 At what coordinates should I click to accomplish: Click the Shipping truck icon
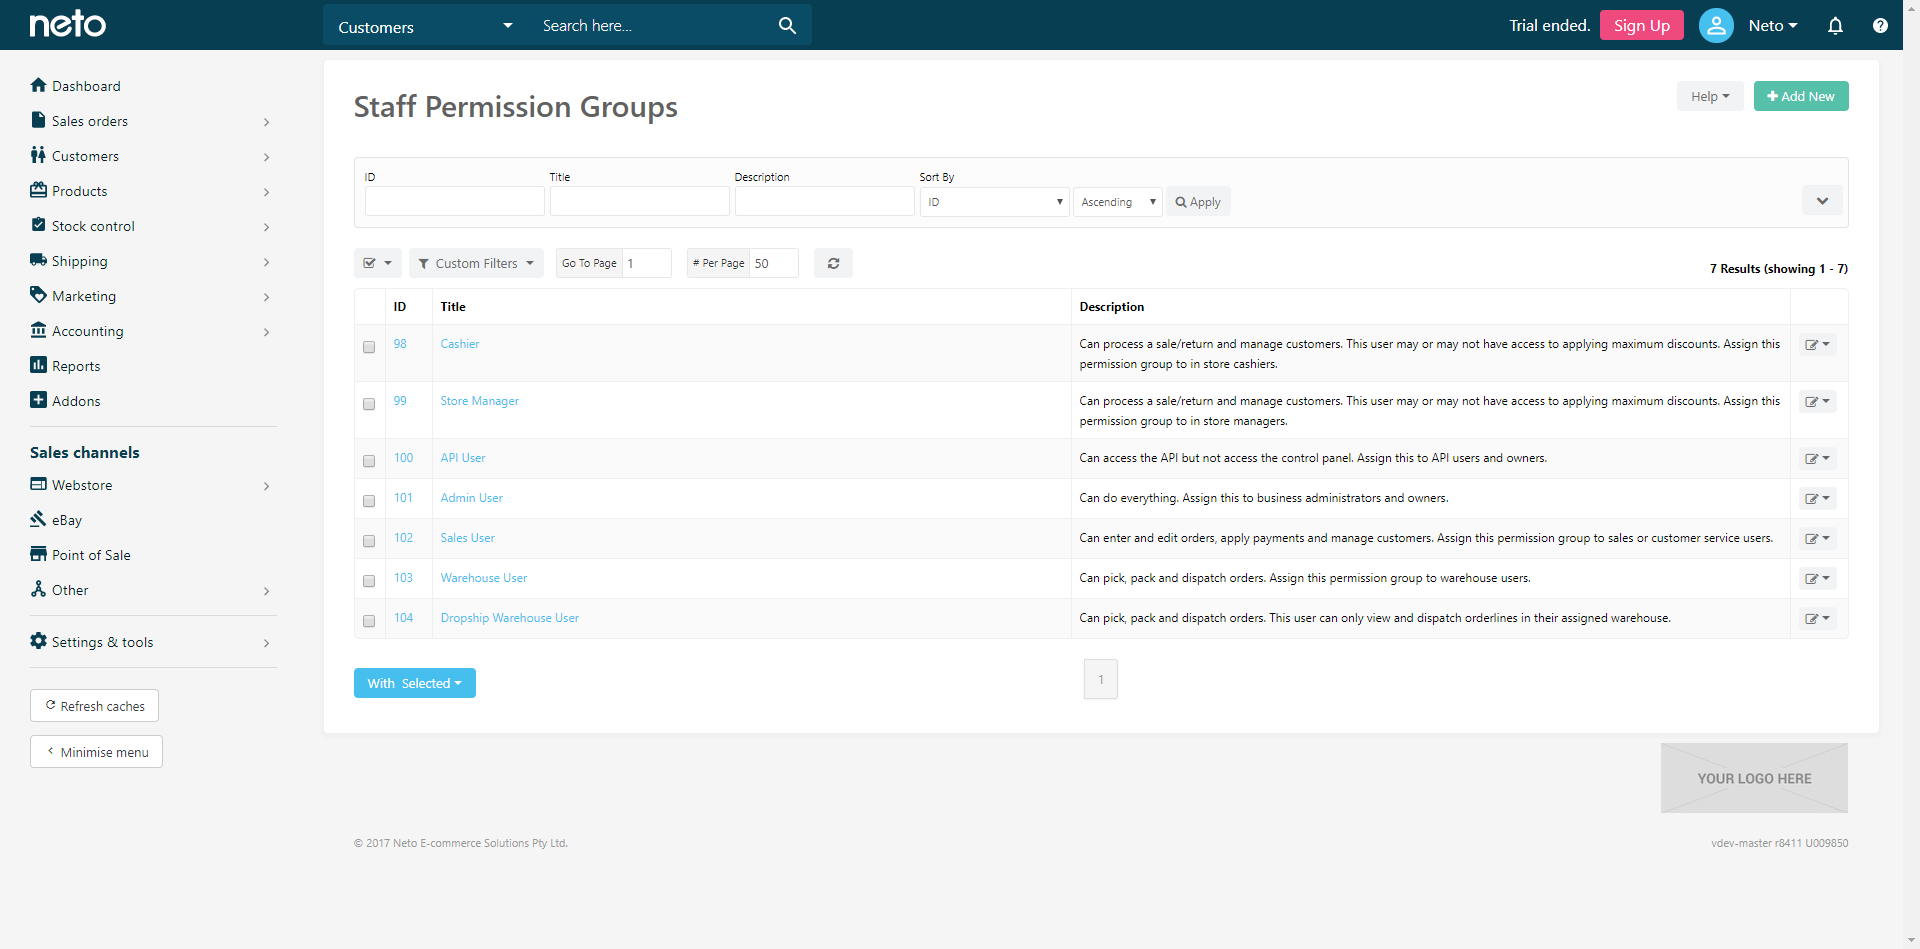coord(38,260)
